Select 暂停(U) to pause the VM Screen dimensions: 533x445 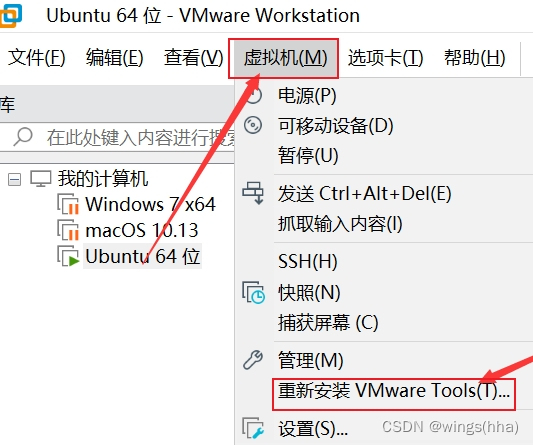[308, 155]
